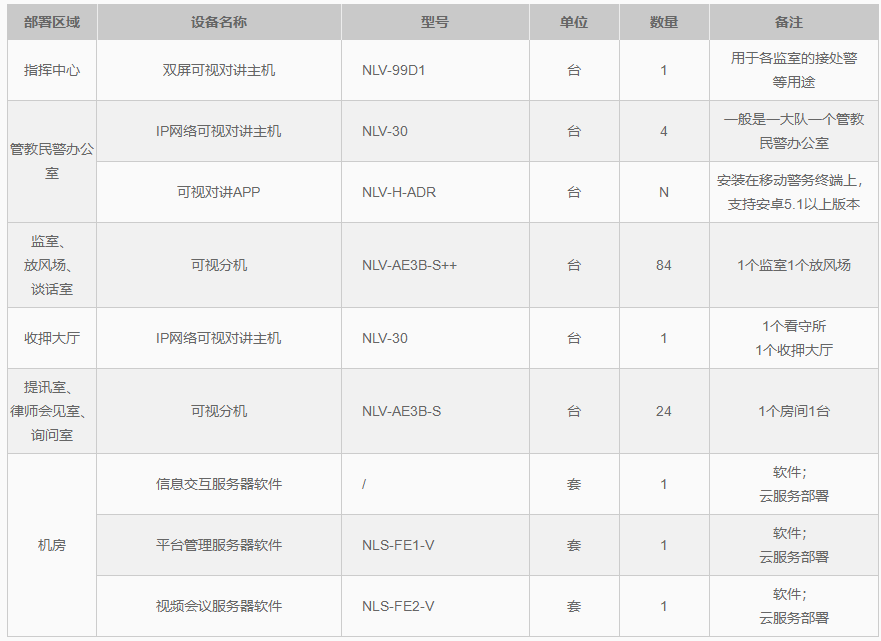Select the 设备名称 column header

coord(217,22)
